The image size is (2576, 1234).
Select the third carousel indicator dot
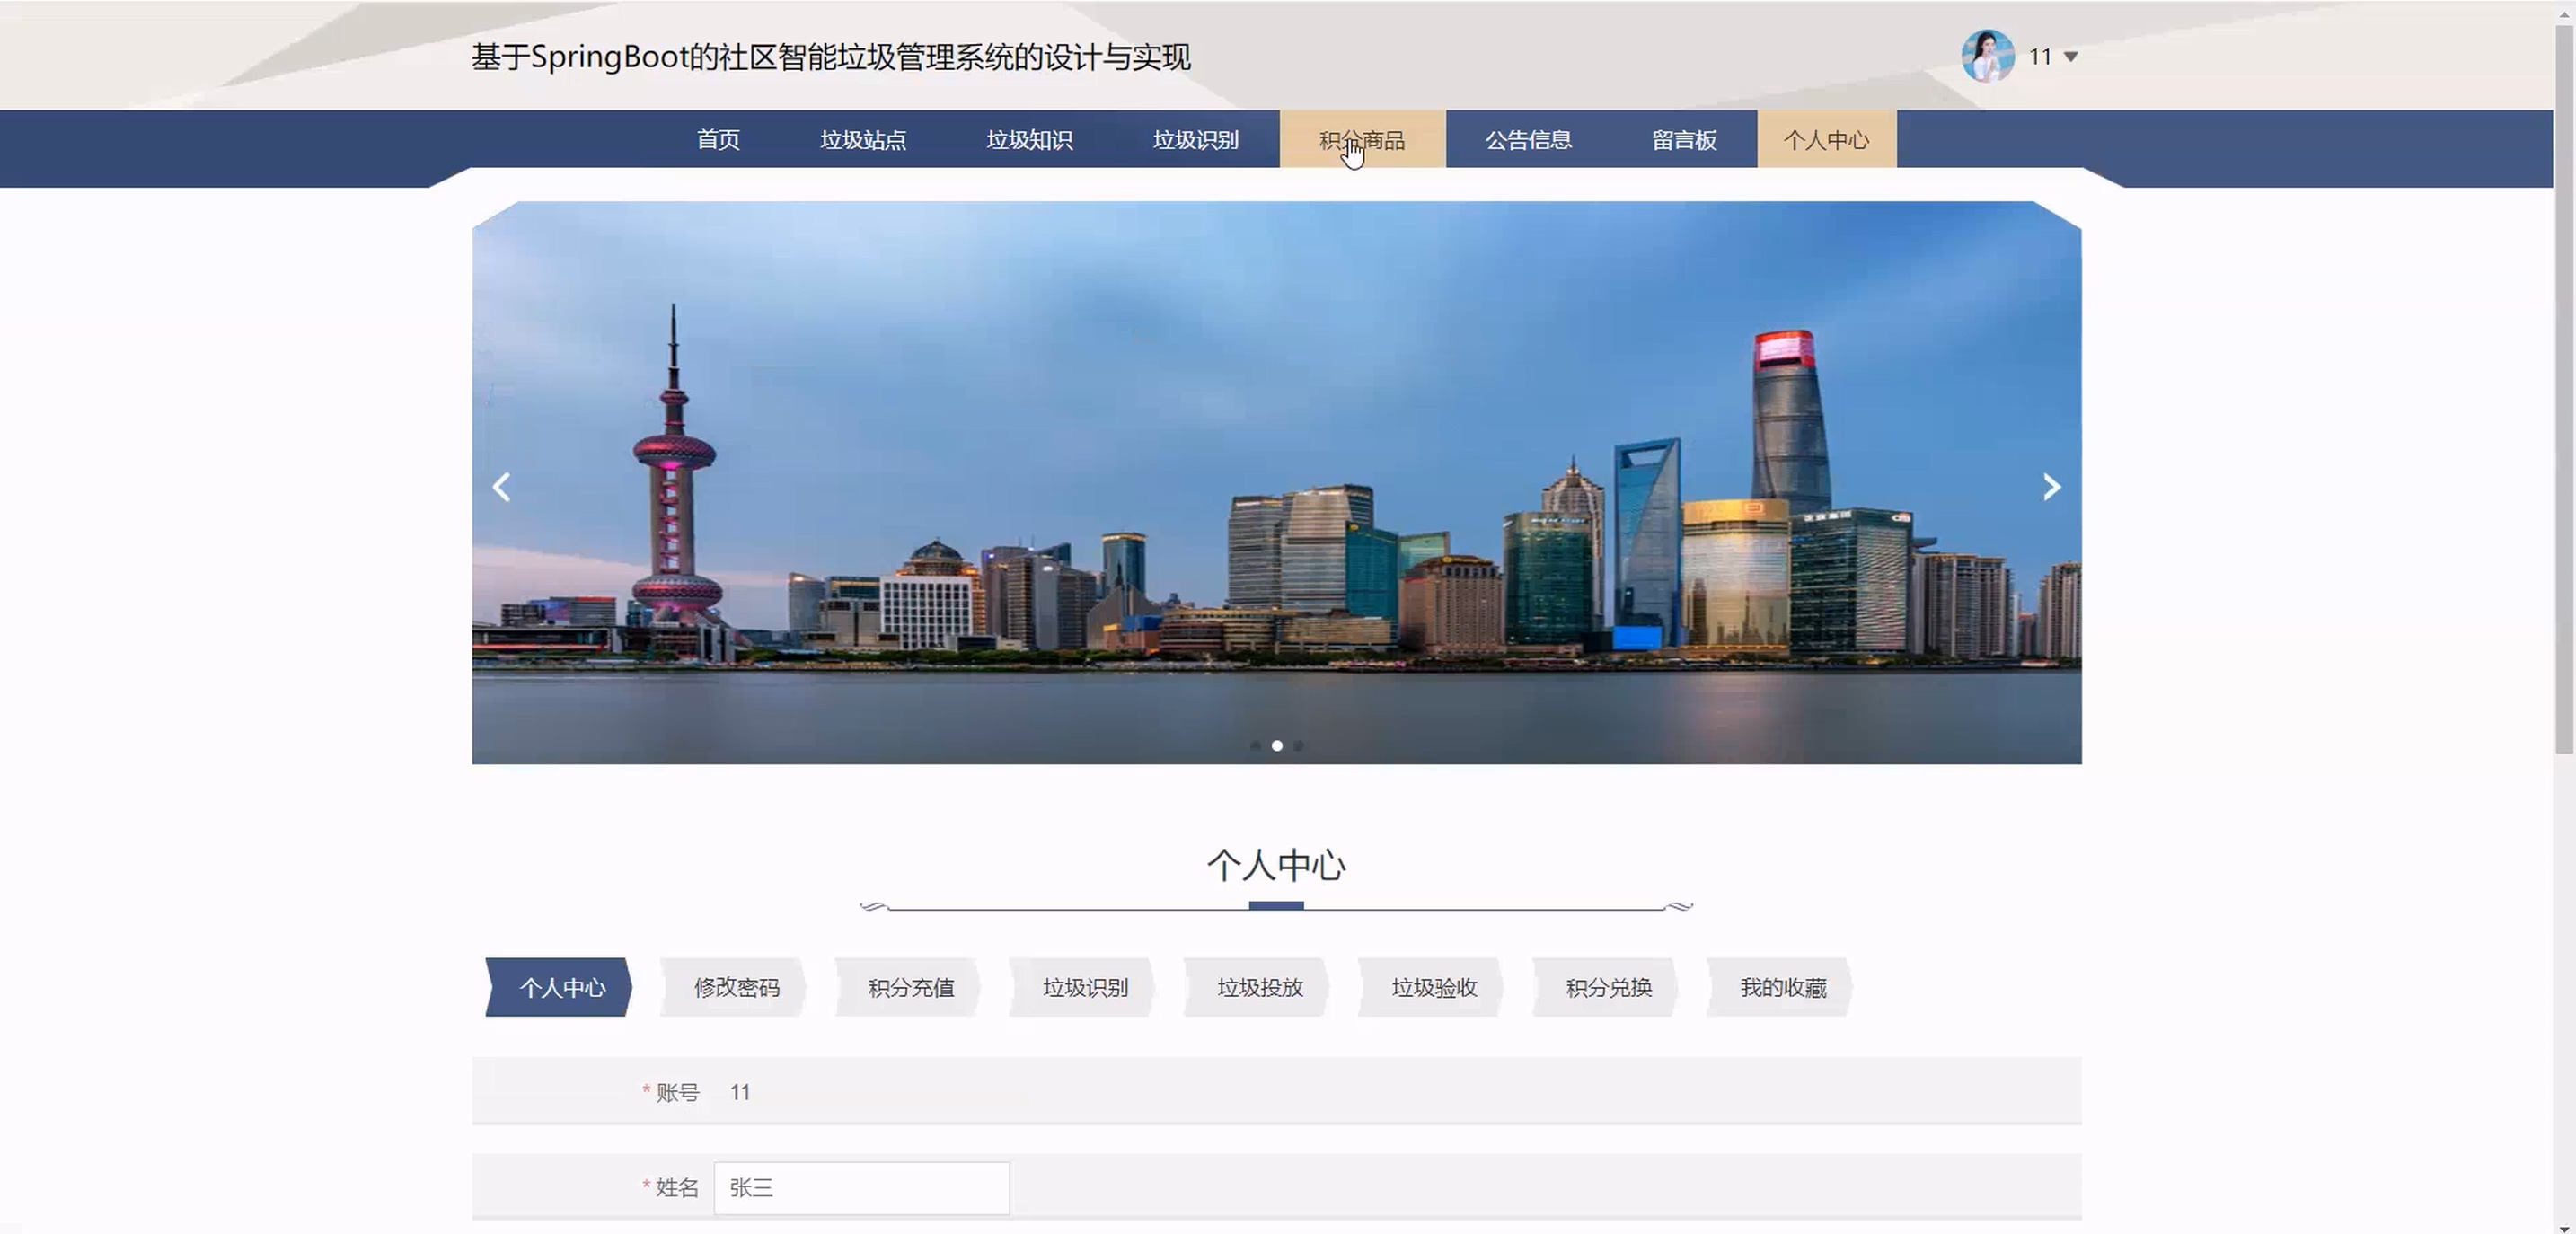[1298, 746]
